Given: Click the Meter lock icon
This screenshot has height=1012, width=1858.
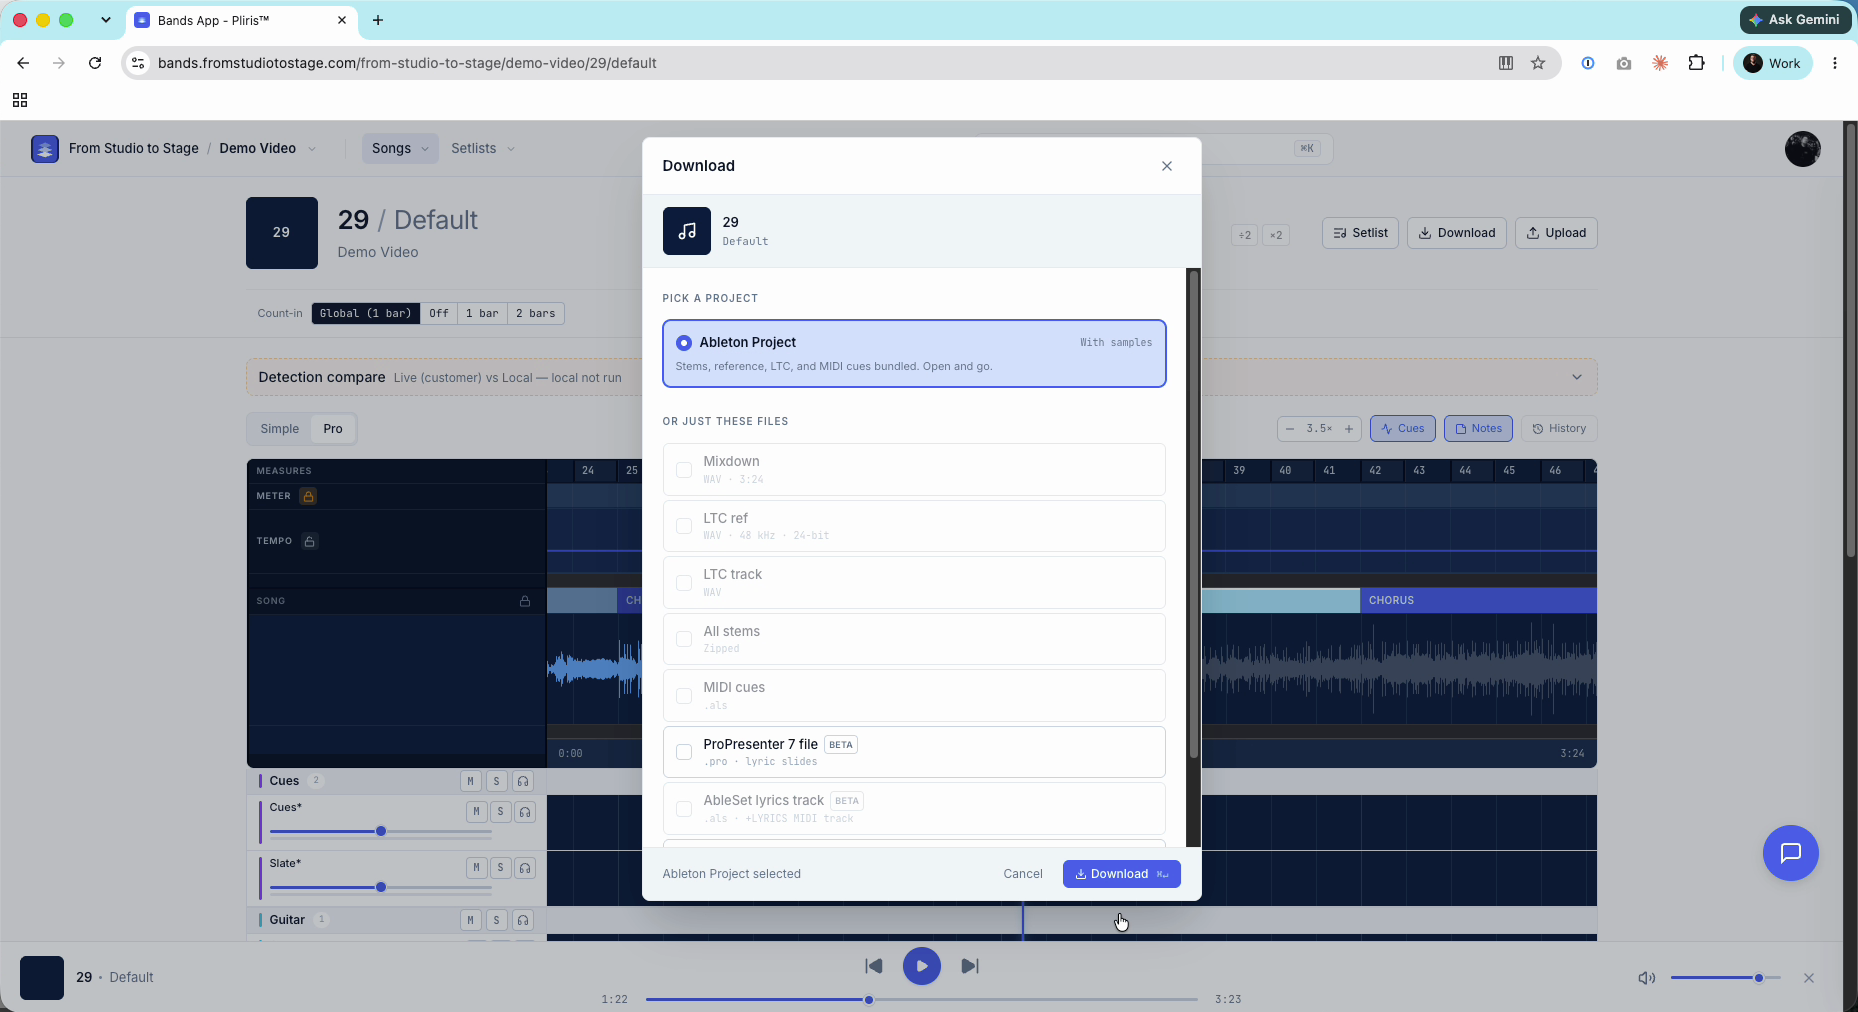Looking at the screenshot, I should [309, 496].
